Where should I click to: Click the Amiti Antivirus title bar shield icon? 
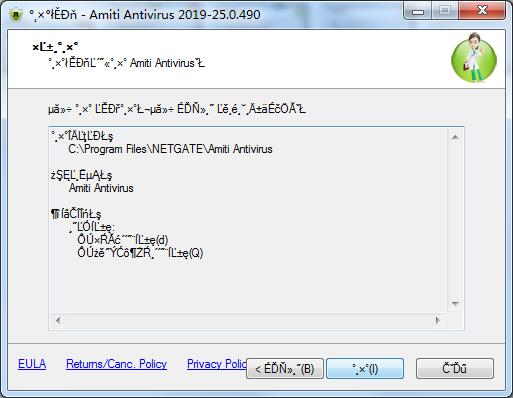(x=16, y=15)
